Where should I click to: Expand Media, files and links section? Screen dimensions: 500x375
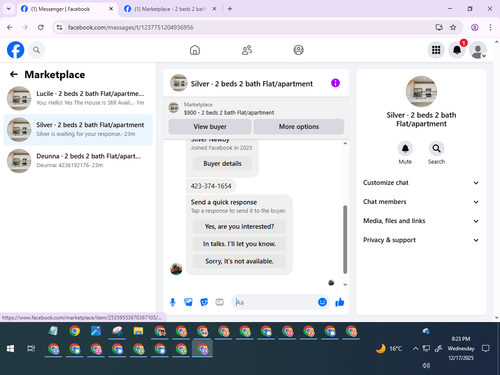pyautogui.click(x=421, y=221)
